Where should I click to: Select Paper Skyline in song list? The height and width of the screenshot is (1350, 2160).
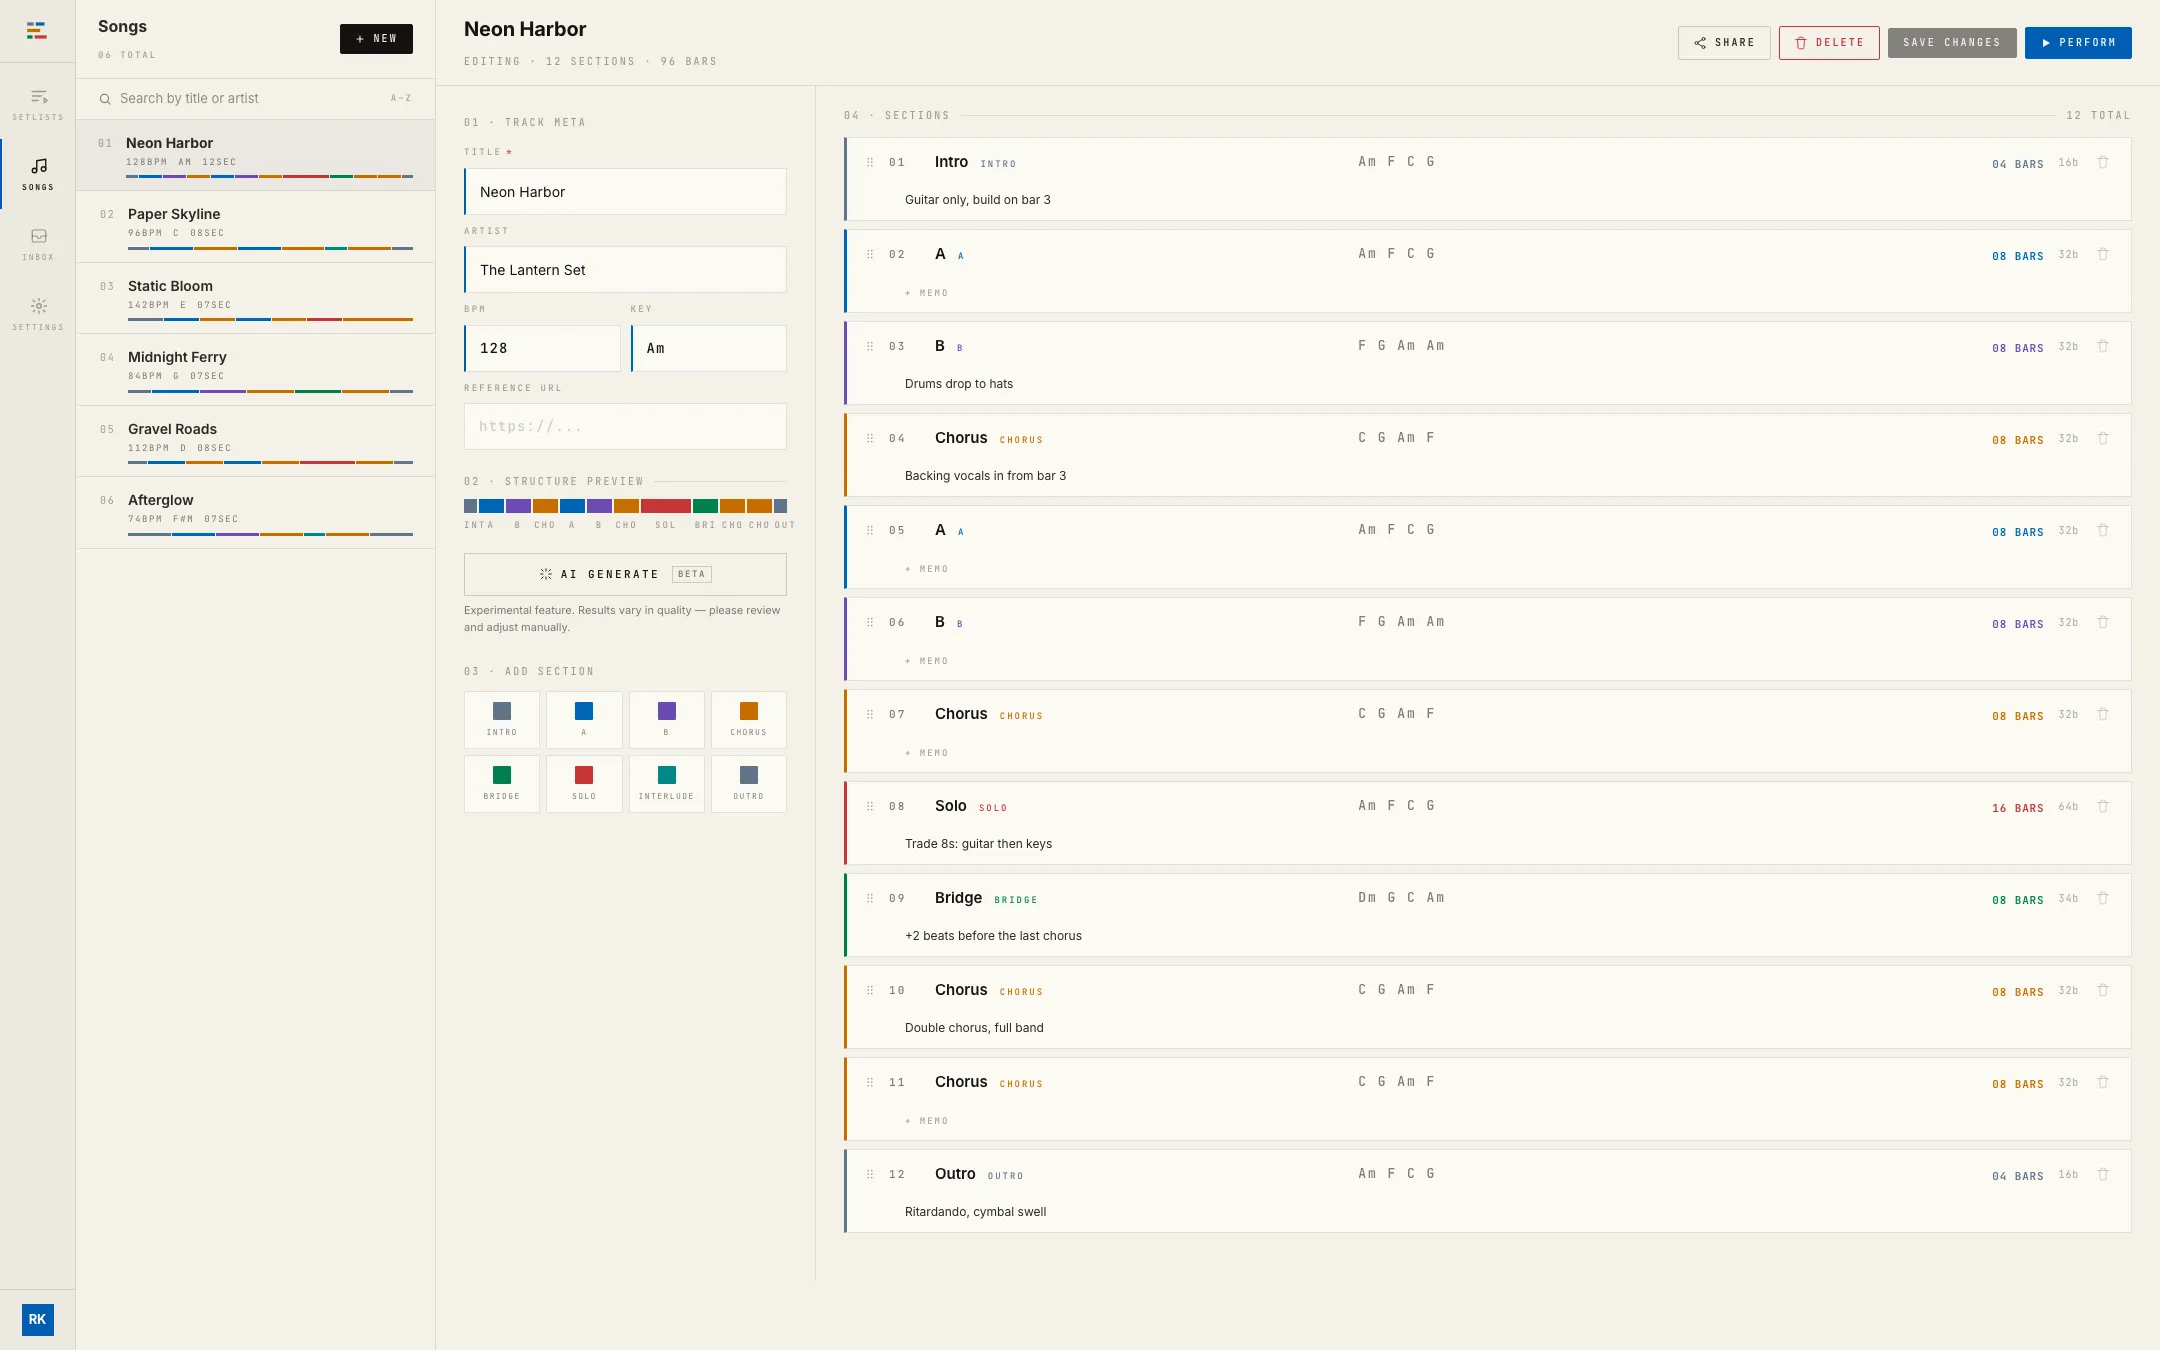tap(256, 227)
